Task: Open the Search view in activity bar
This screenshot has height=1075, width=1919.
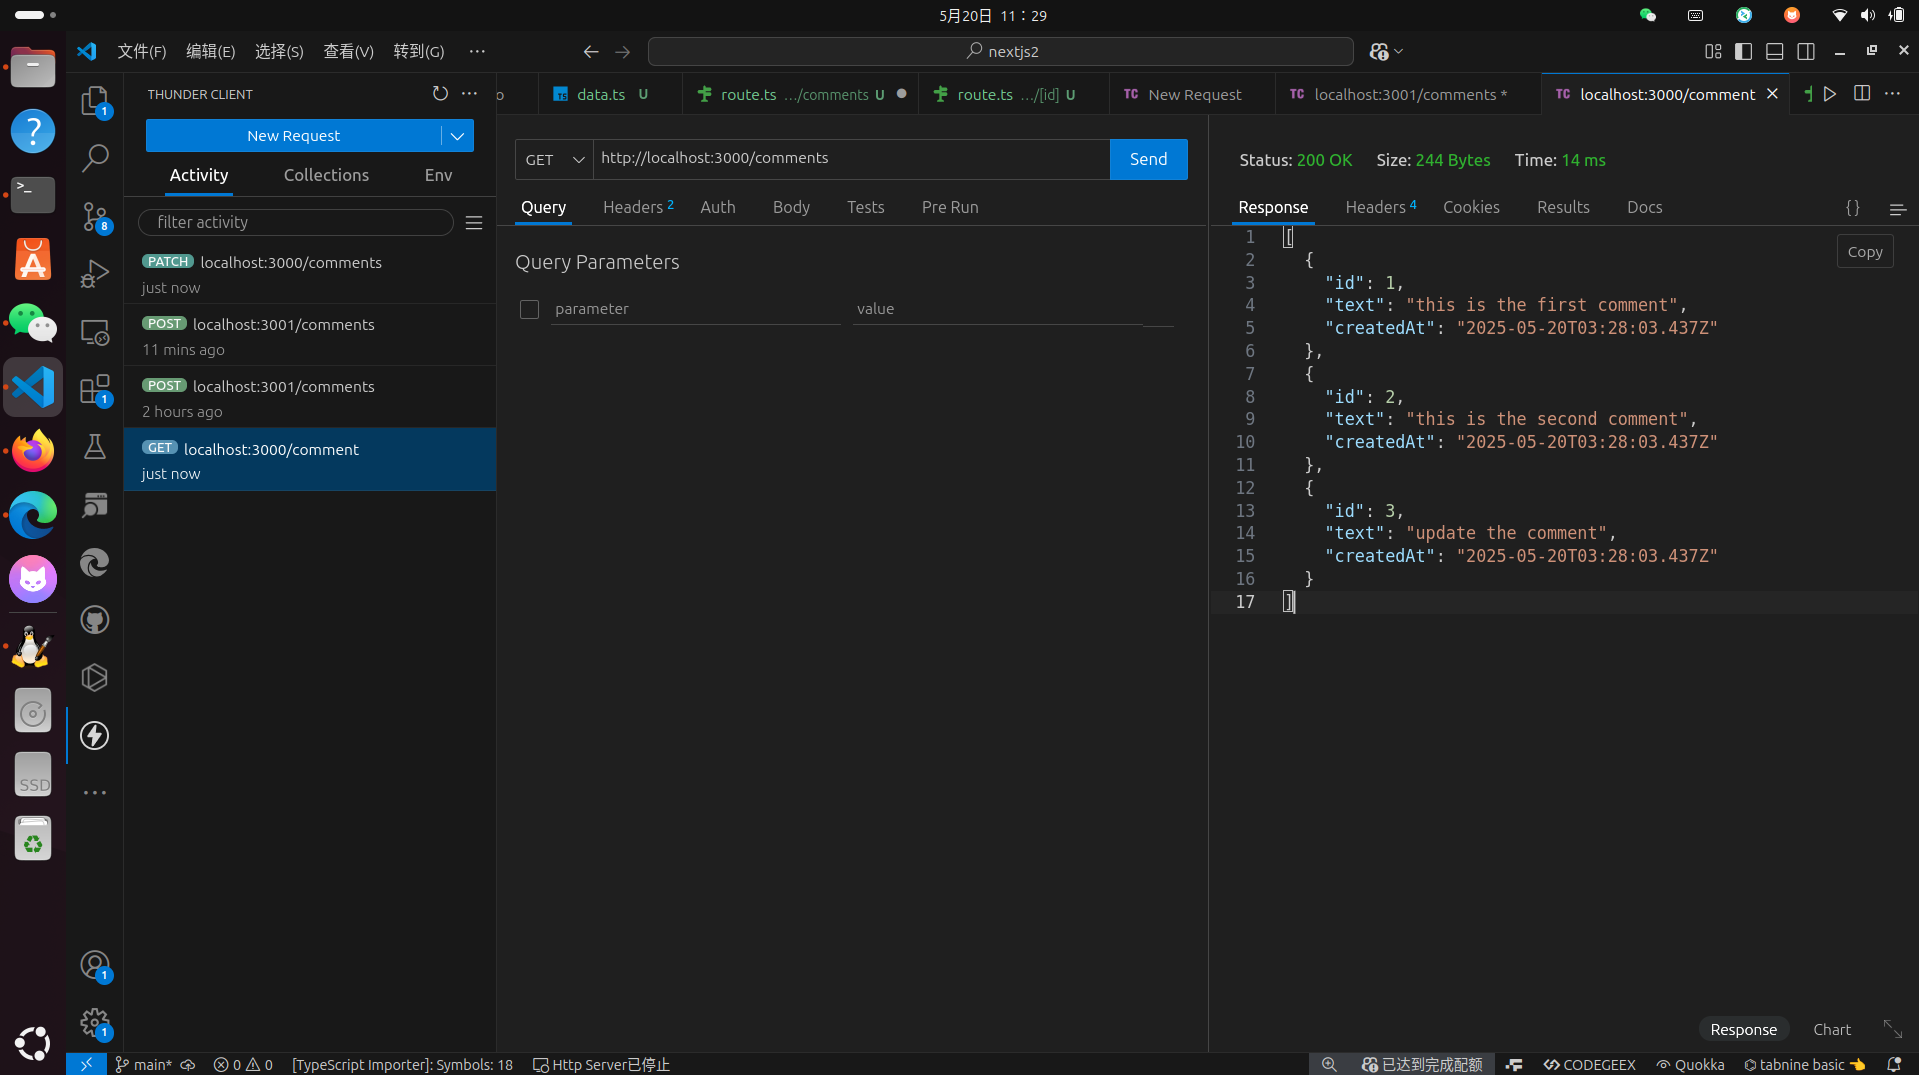Action: 95,158
